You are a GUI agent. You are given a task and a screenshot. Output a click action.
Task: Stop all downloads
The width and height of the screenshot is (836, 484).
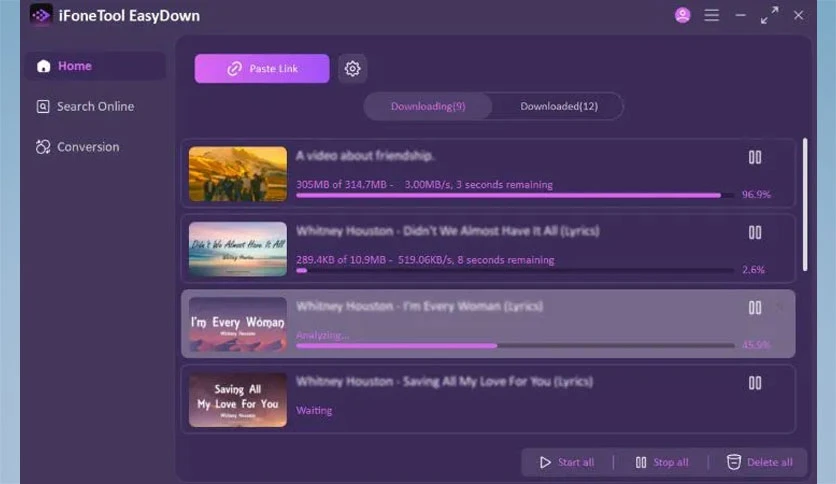tap(662, 462)
